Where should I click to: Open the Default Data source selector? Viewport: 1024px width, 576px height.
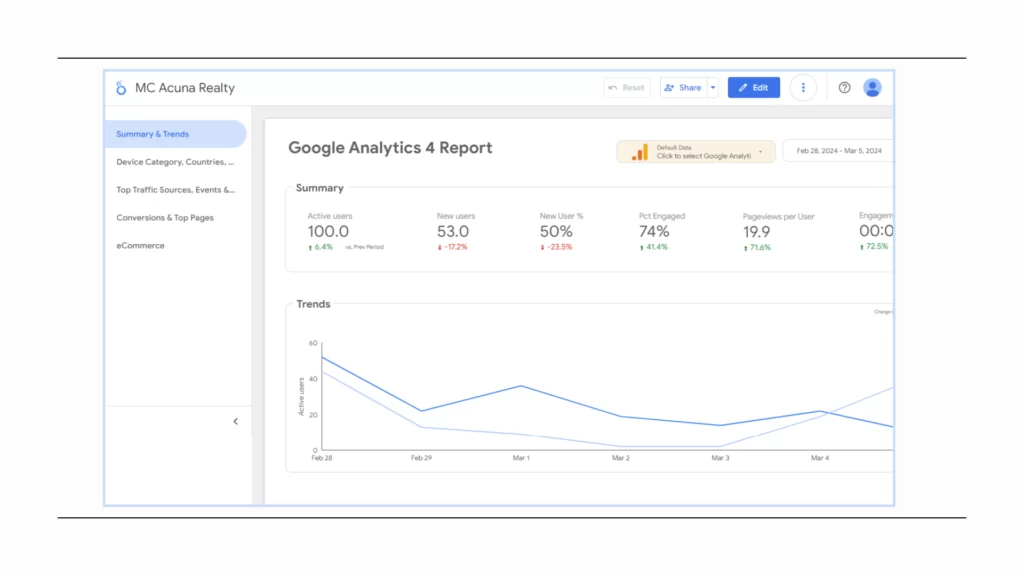click(696, 152)
